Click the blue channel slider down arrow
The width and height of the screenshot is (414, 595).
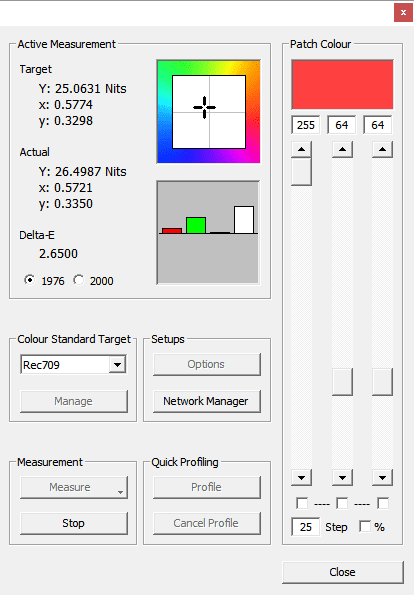[383, 478]
